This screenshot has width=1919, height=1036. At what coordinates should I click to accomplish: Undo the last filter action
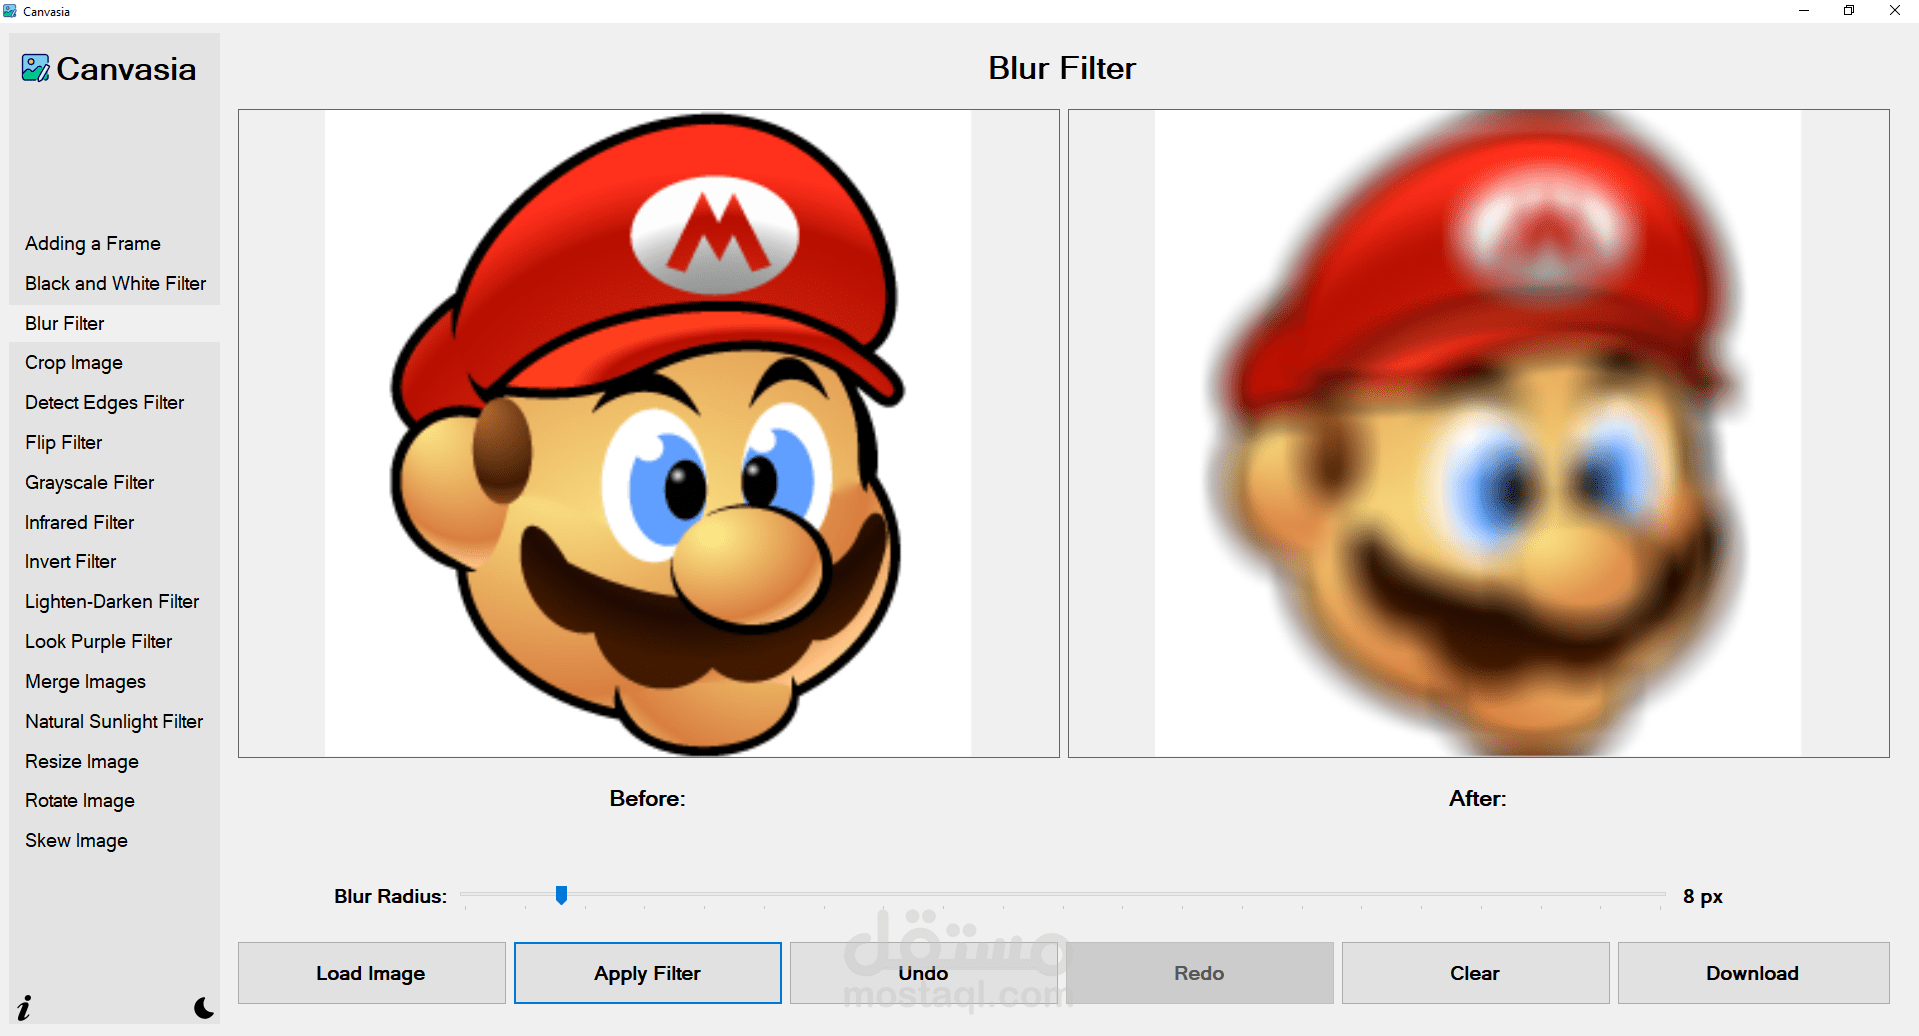click(x=923, y=973)
